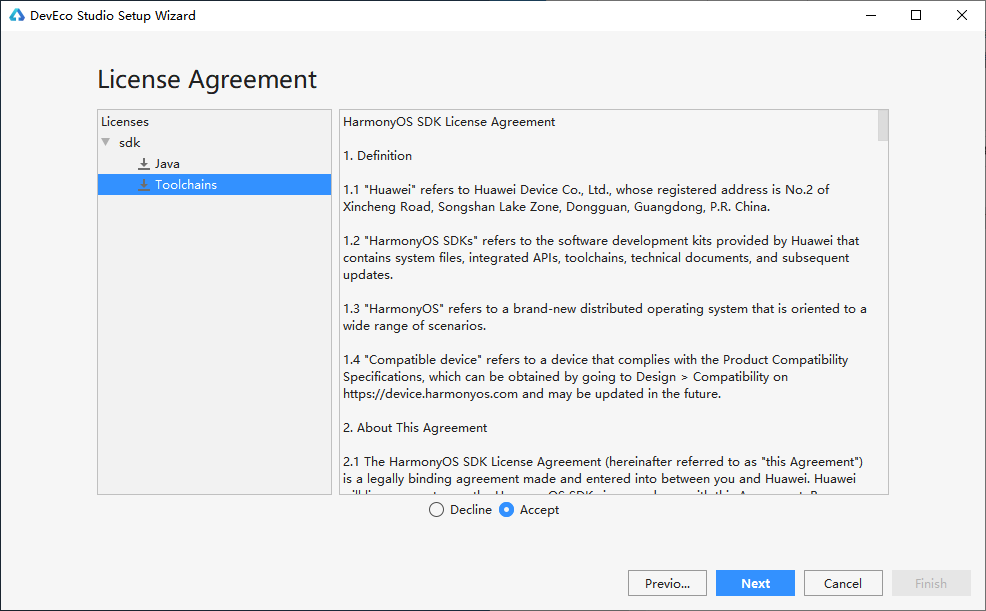Click the disabled Finish button
This screenshot has width=986, height=611.
[931, 583]
